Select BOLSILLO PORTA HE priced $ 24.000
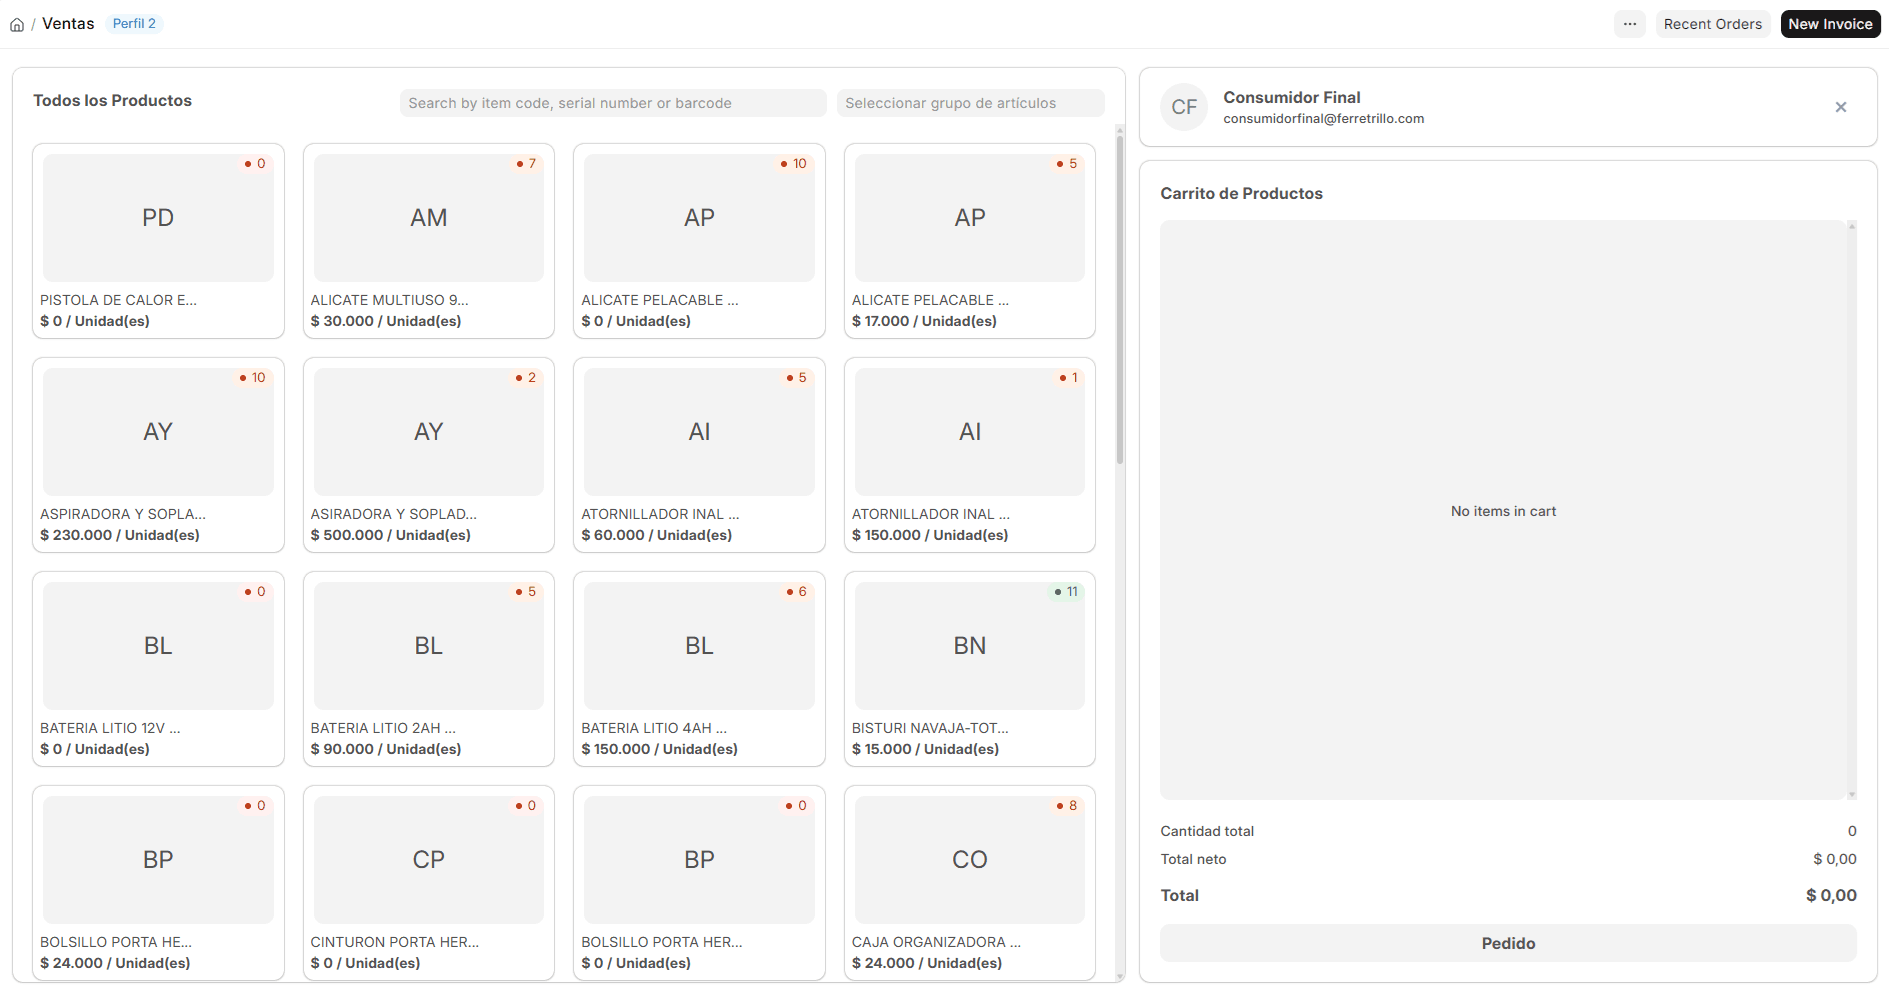1889x988 pixels. click(x=158, y=883)
